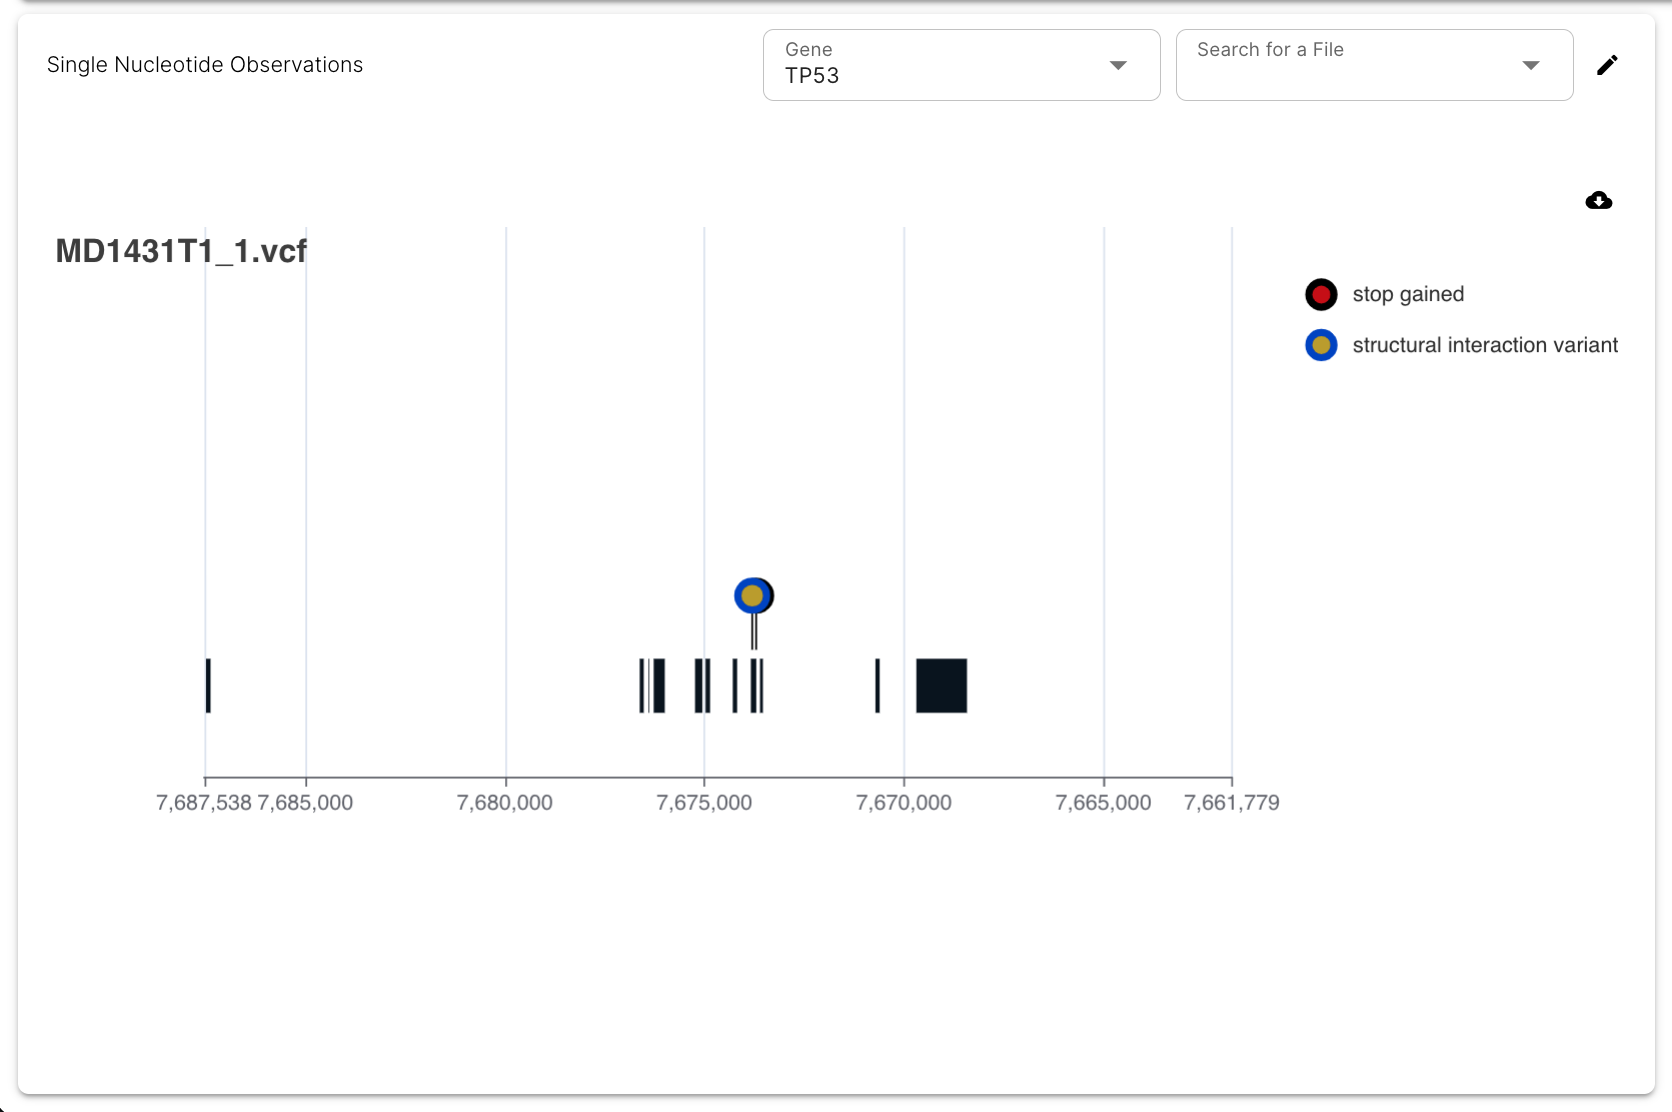Click the pencil edit icon

click(1607, 65)
